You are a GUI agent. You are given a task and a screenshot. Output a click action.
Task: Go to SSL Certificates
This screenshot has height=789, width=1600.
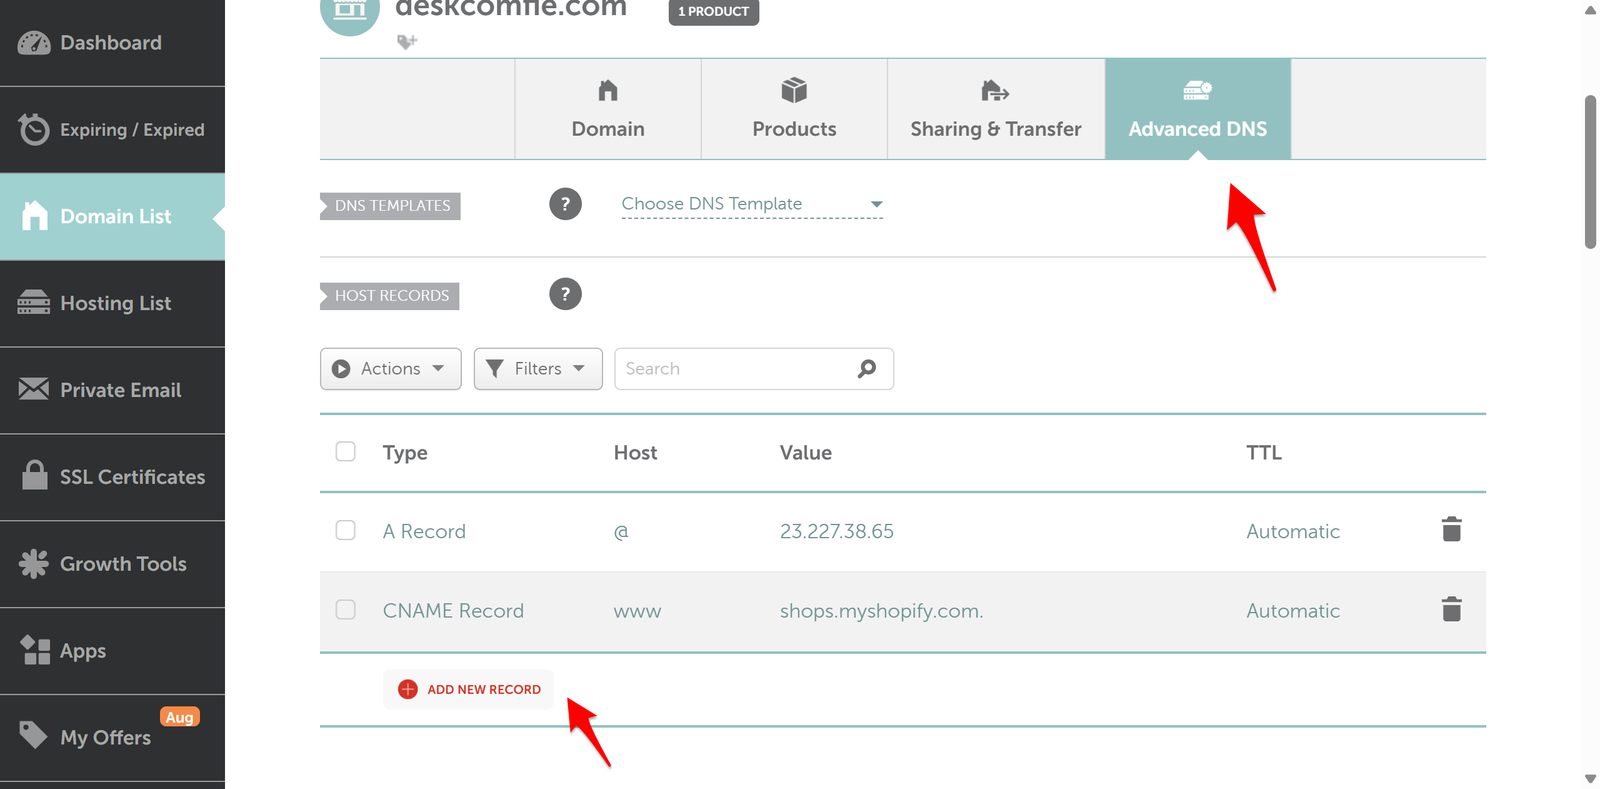(112, 477)
